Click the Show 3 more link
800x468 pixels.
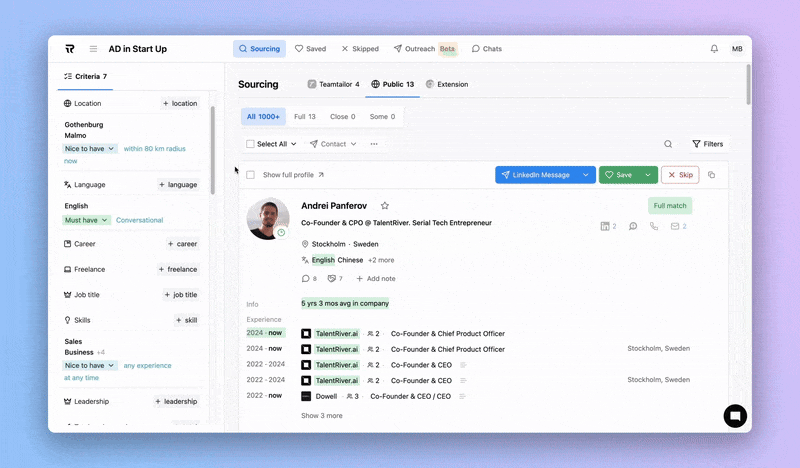pos(322,415)
